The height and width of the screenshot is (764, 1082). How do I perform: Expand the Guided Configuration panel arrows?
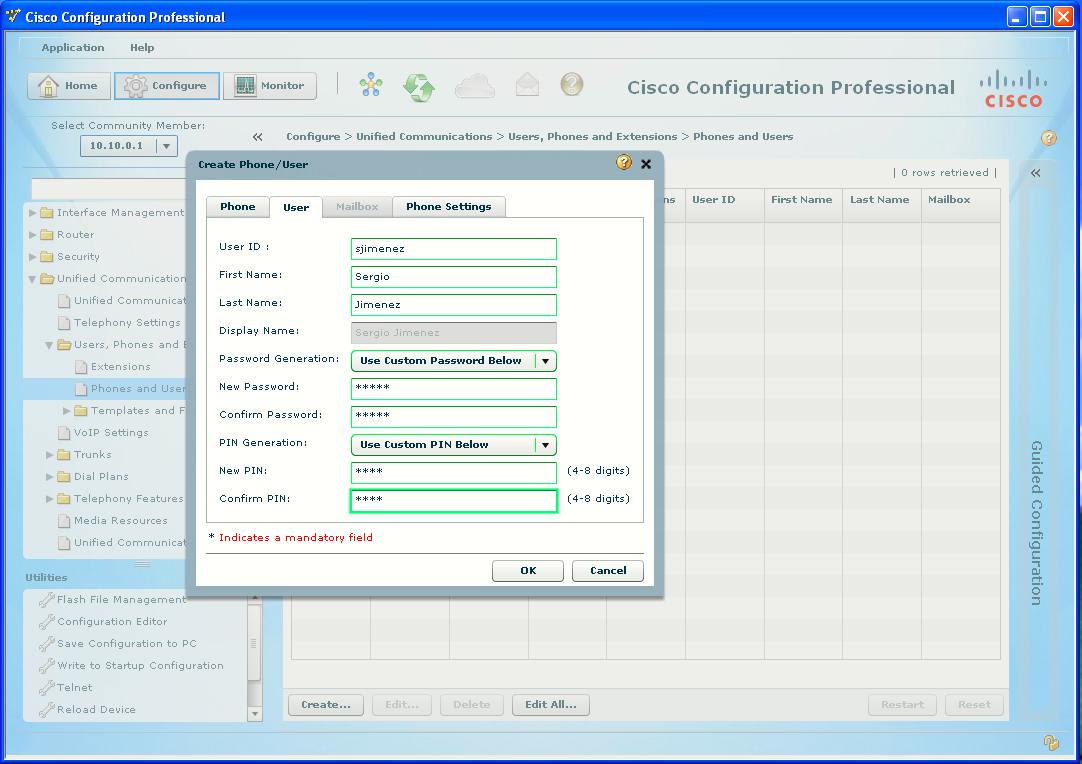1036,173
